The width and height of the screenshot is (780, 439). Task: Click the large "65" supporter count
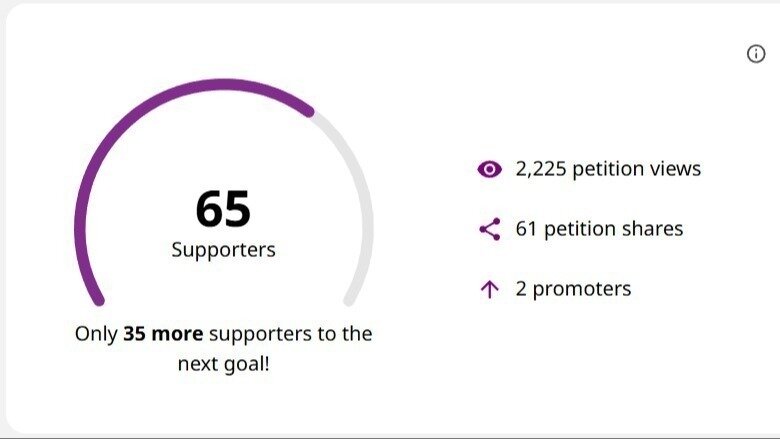[x=223, y=209]
